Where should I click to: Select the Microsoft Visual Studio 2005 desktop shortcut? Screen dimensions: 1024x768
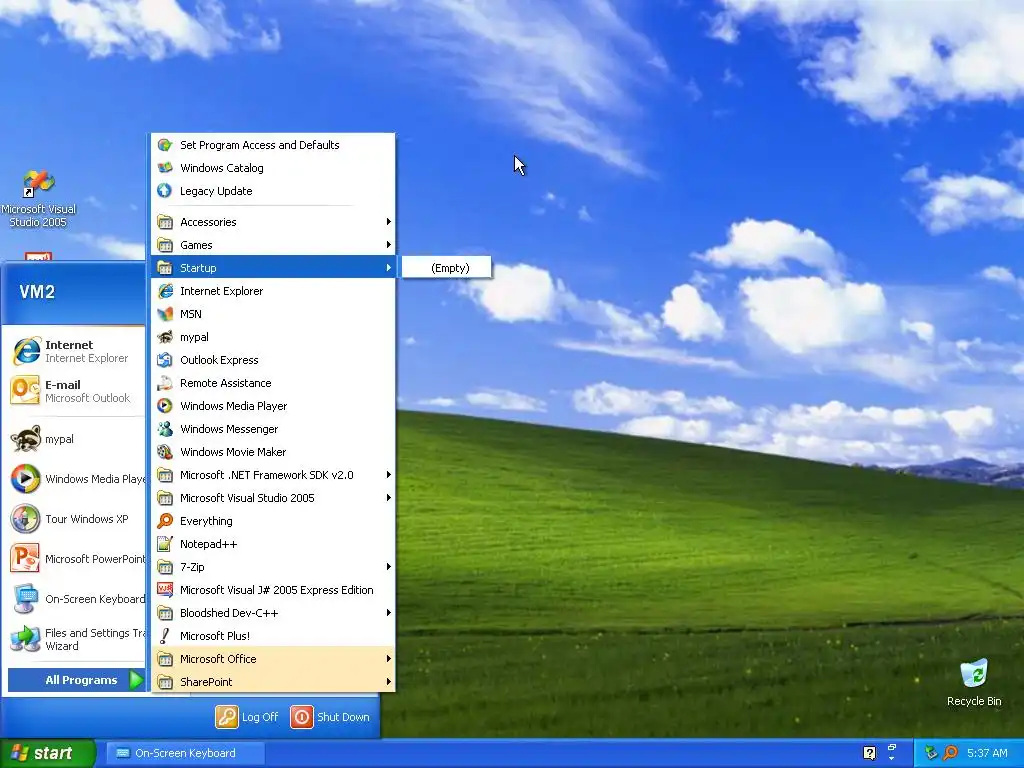[39, 199]
